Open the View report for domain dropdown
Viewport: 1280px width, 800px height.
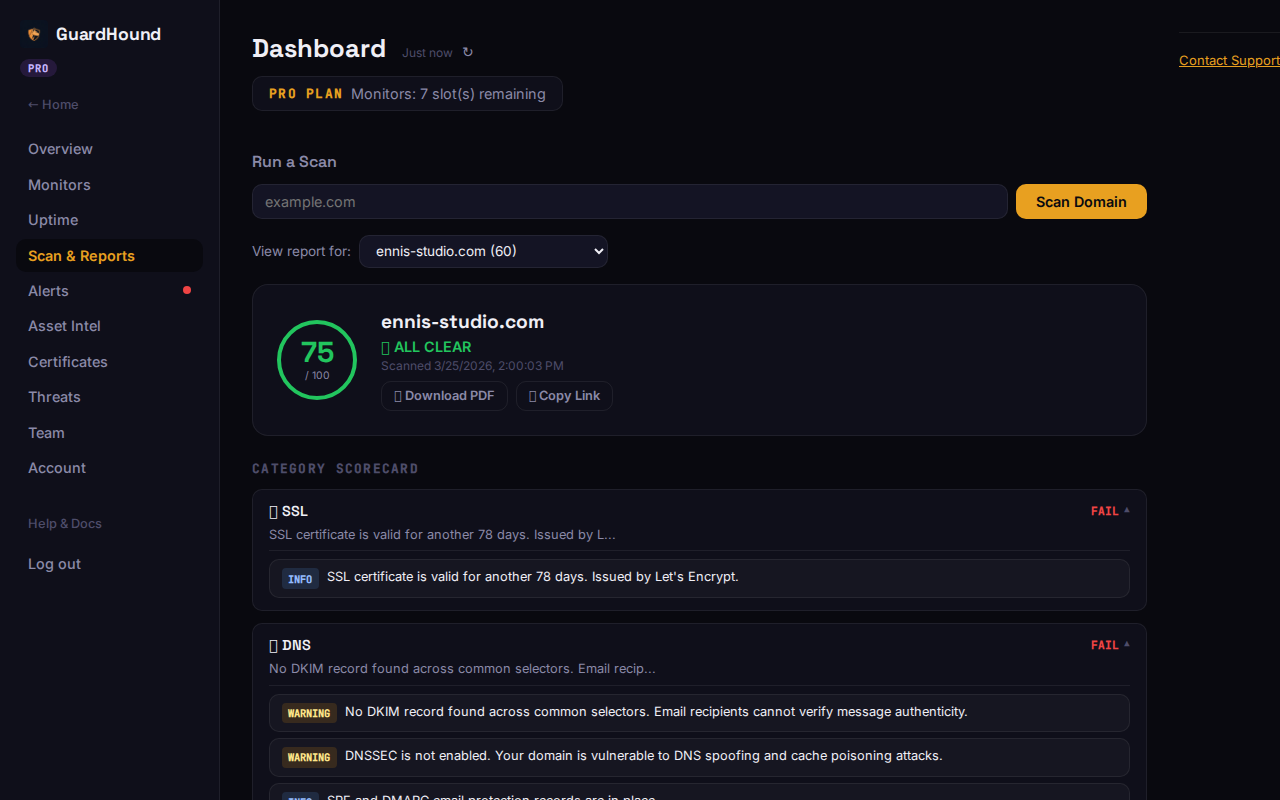tap(483, 251)
